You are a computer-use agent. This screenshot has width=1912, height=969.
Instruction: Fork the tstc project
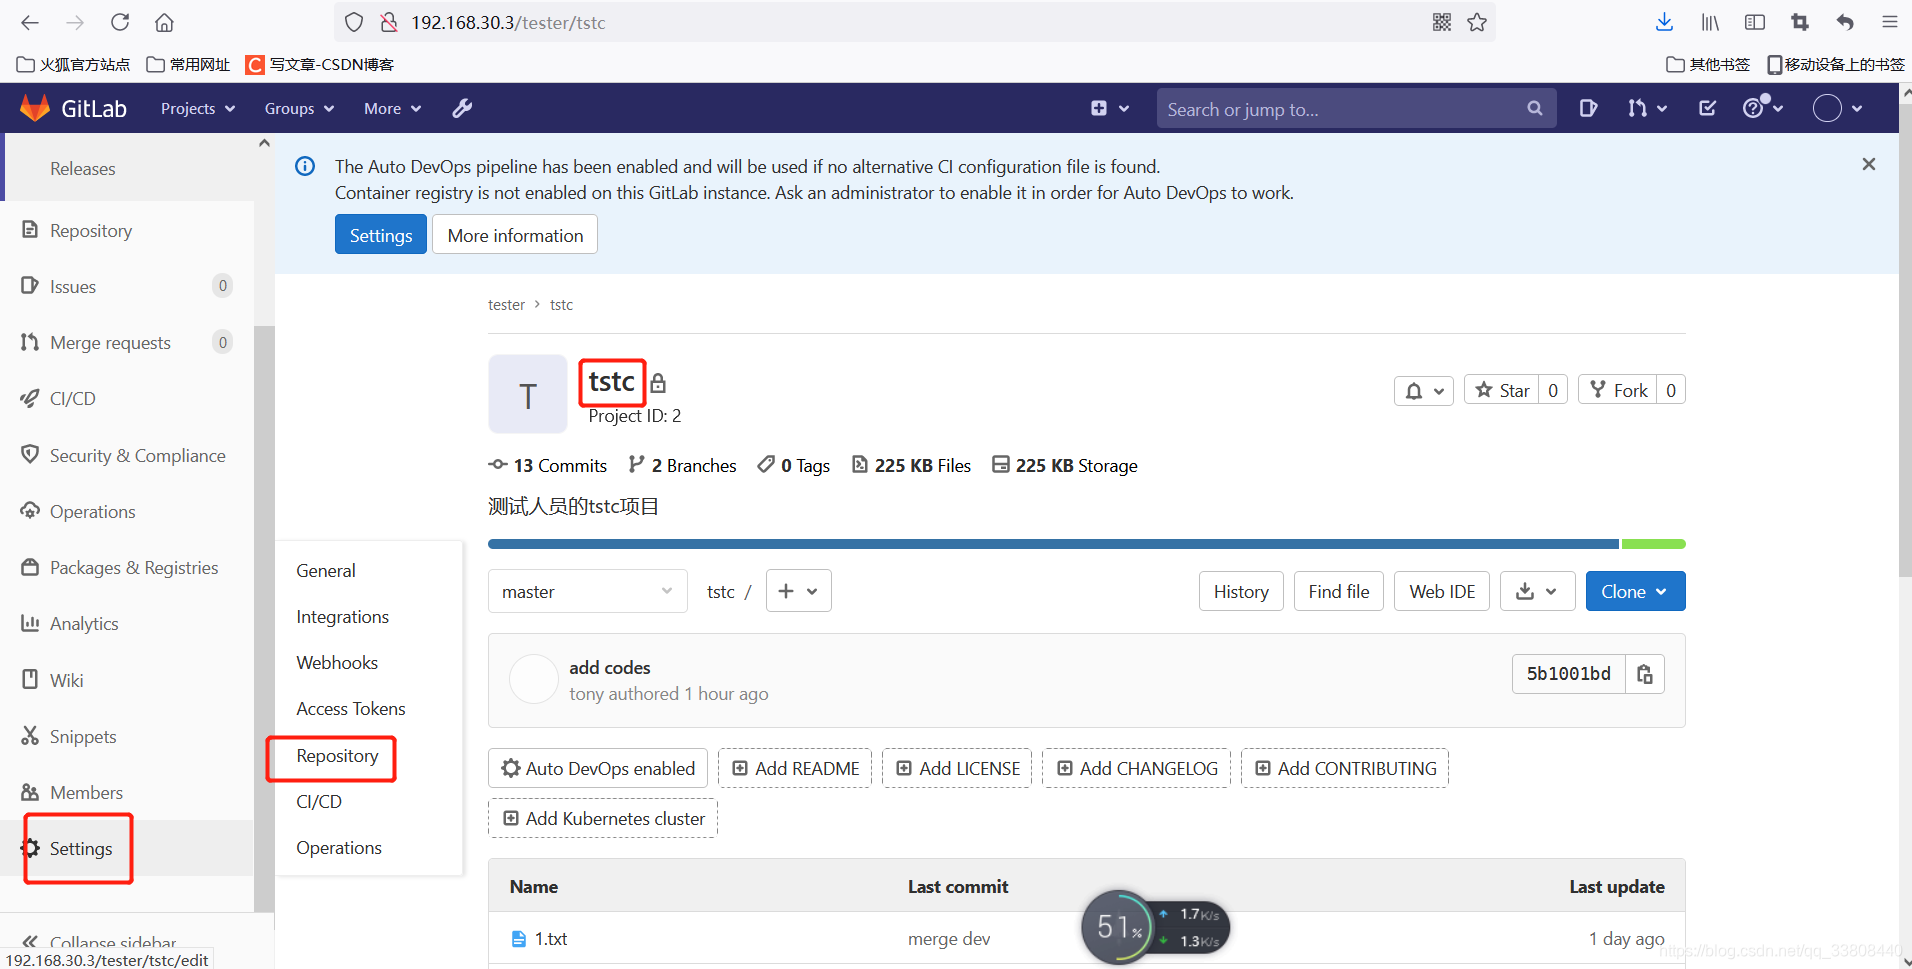(1618, 390)
